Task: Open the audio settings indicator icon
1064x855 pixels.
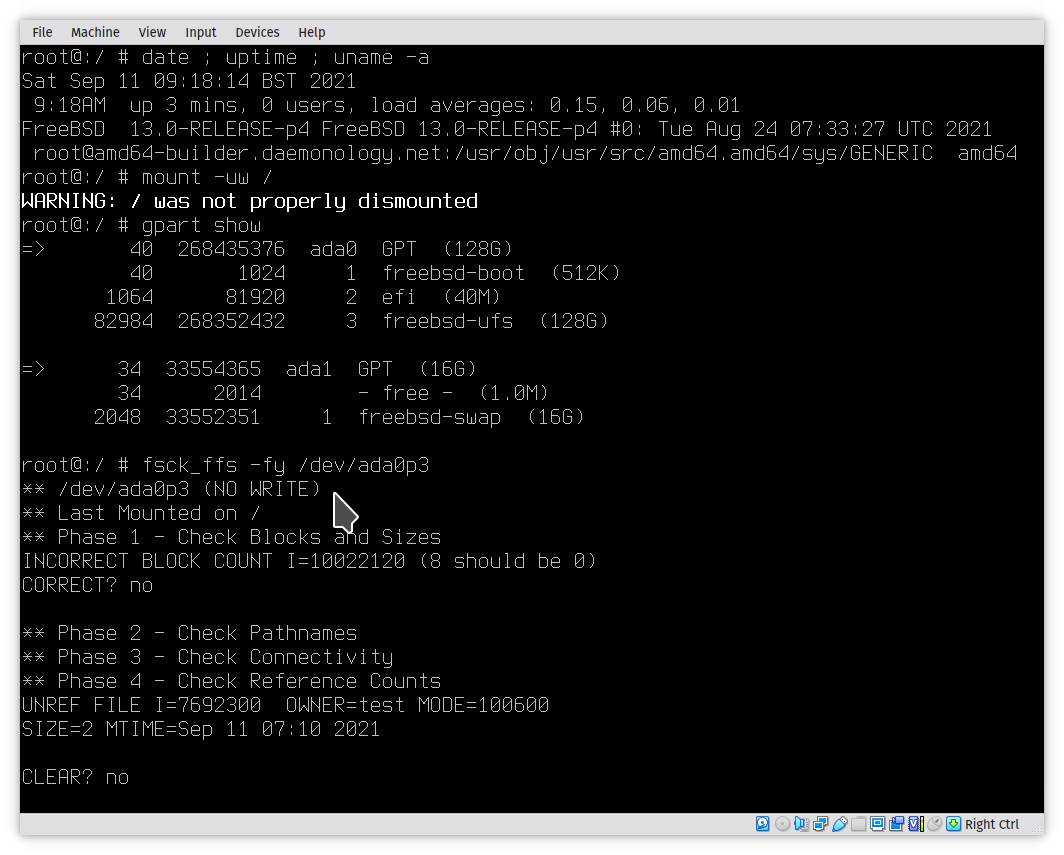Action: pyautogui.click(x=801, y=824)
